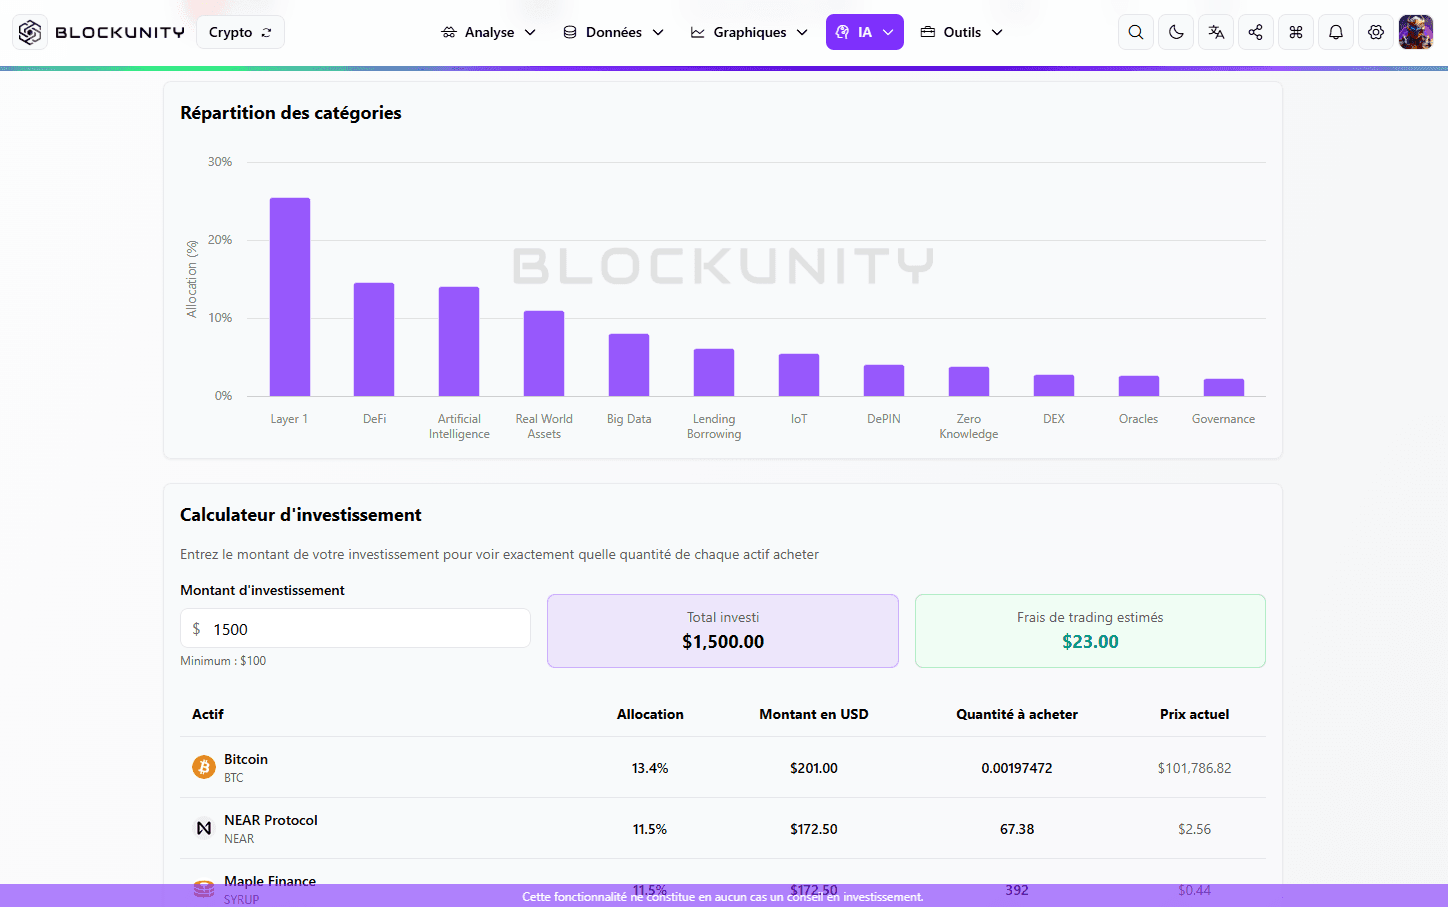This screenshot has height=907, width=1448.
Task: Click the Bitcoin asset name
Action: click(x=246, y=759)
